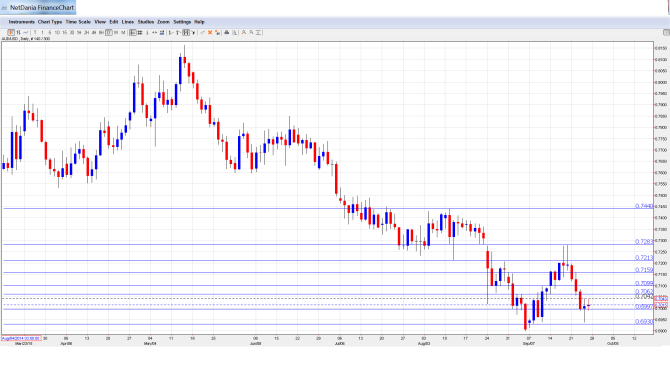The image size is (670, 377).
Task: Click the orange zoom-in A icon
Action: [x=244, y=32]
